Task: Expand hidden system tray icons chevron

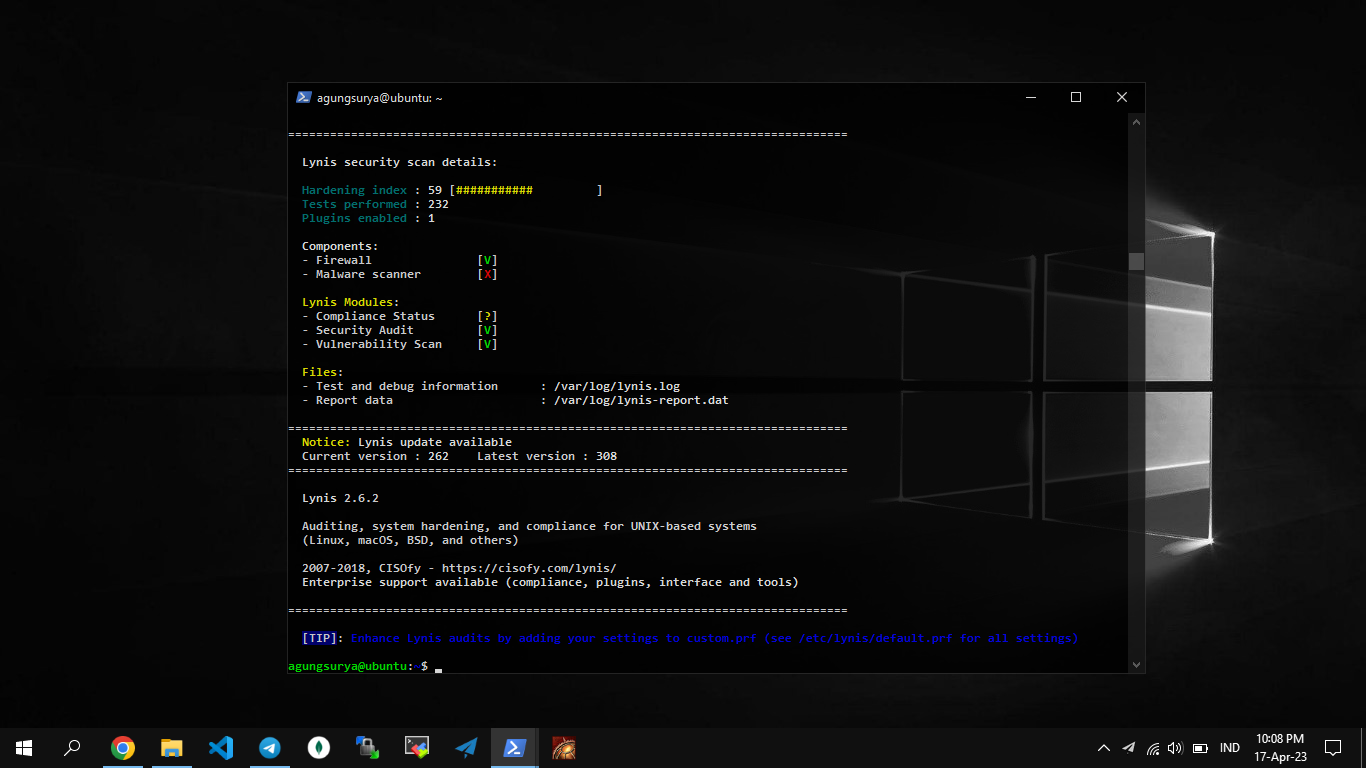Action: point(1104,748)
